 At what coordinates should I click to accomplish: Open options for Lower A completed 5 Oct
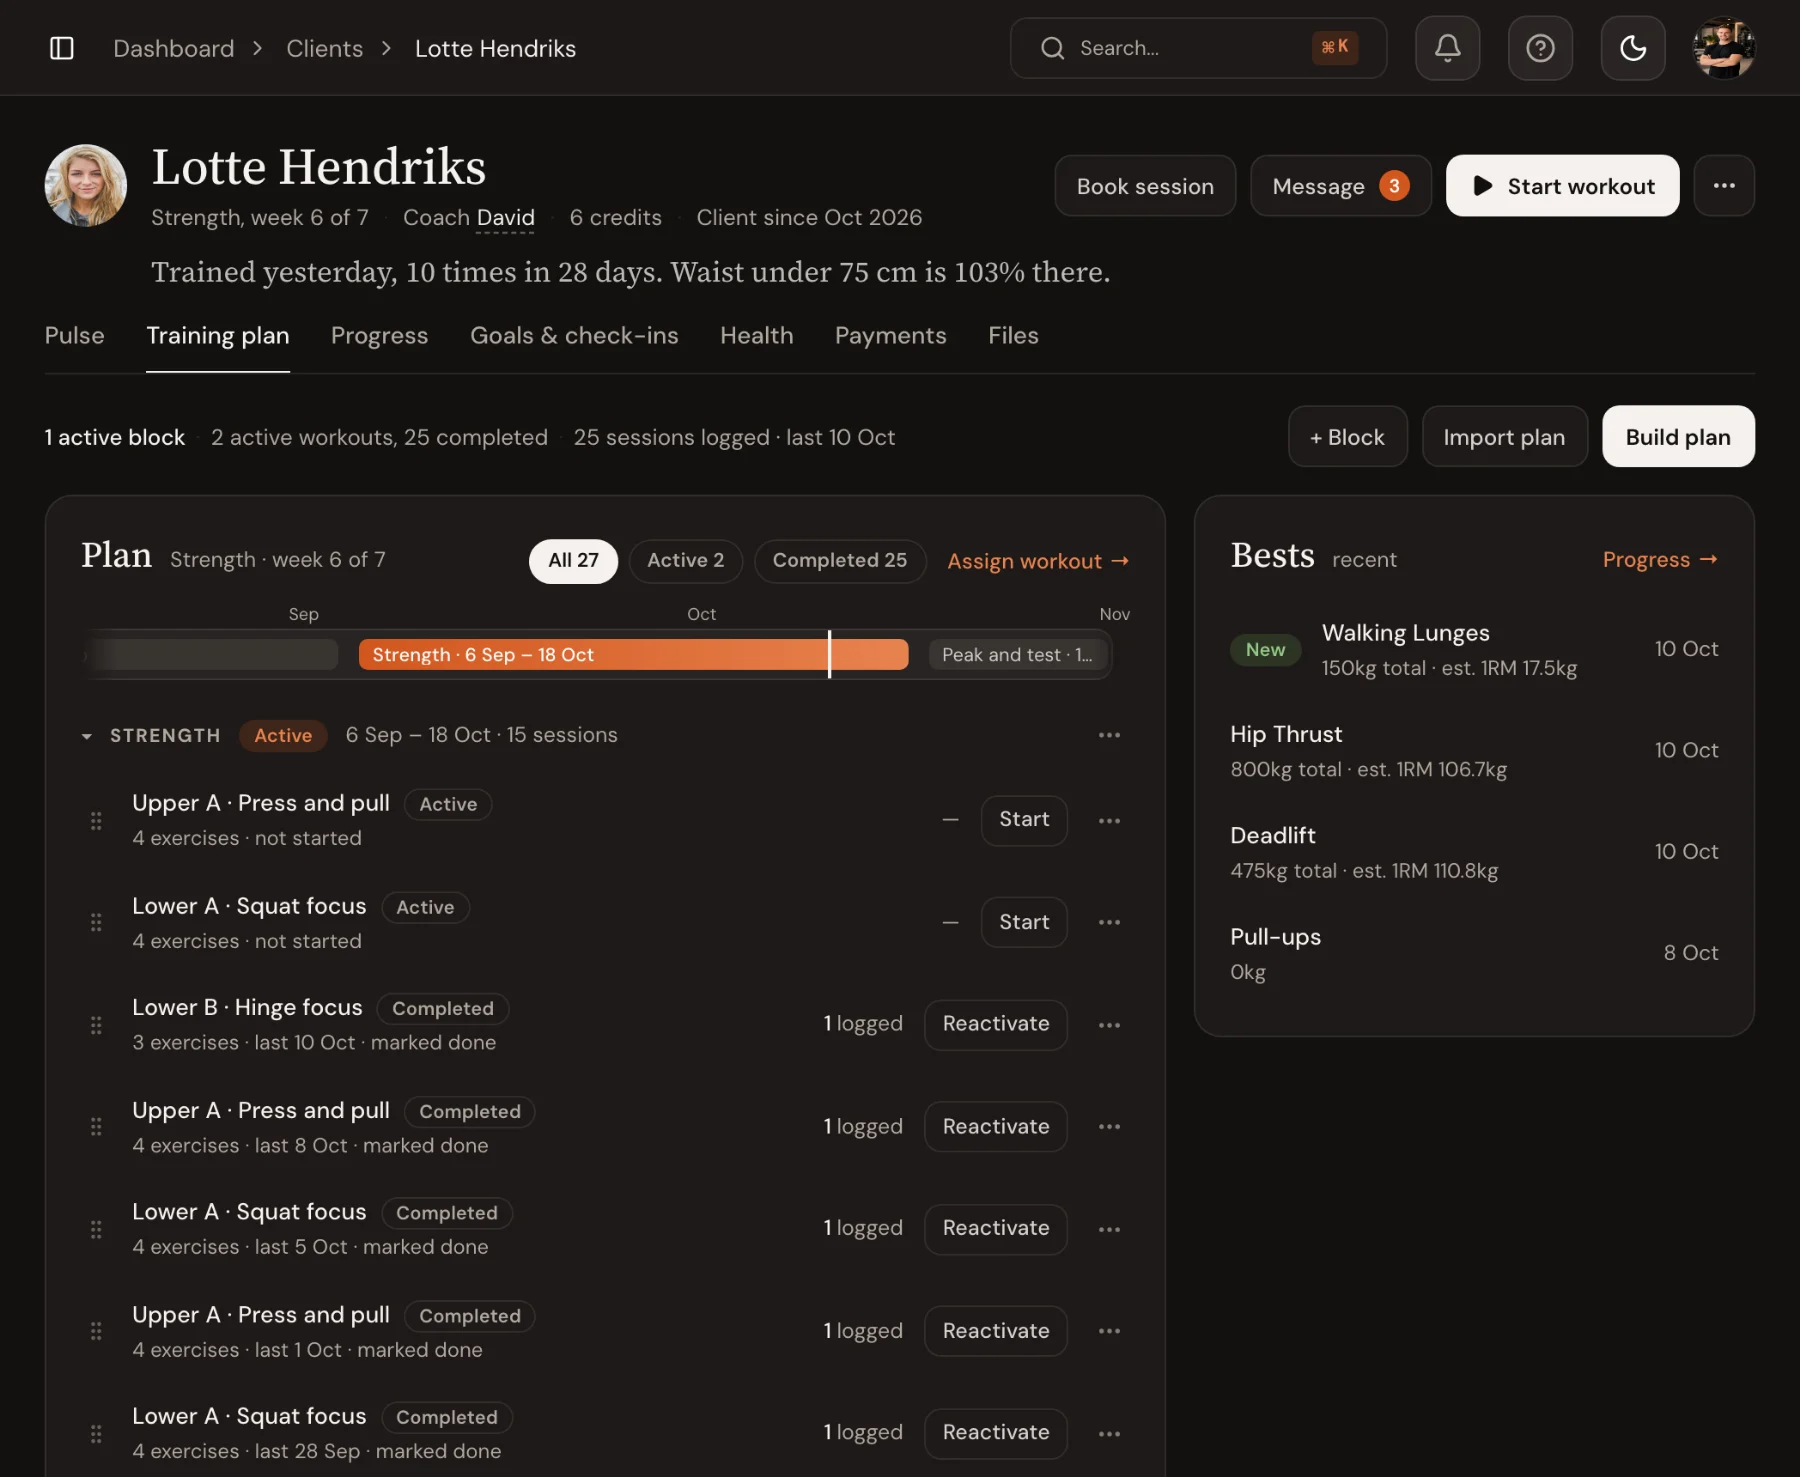(1109, 1229)
